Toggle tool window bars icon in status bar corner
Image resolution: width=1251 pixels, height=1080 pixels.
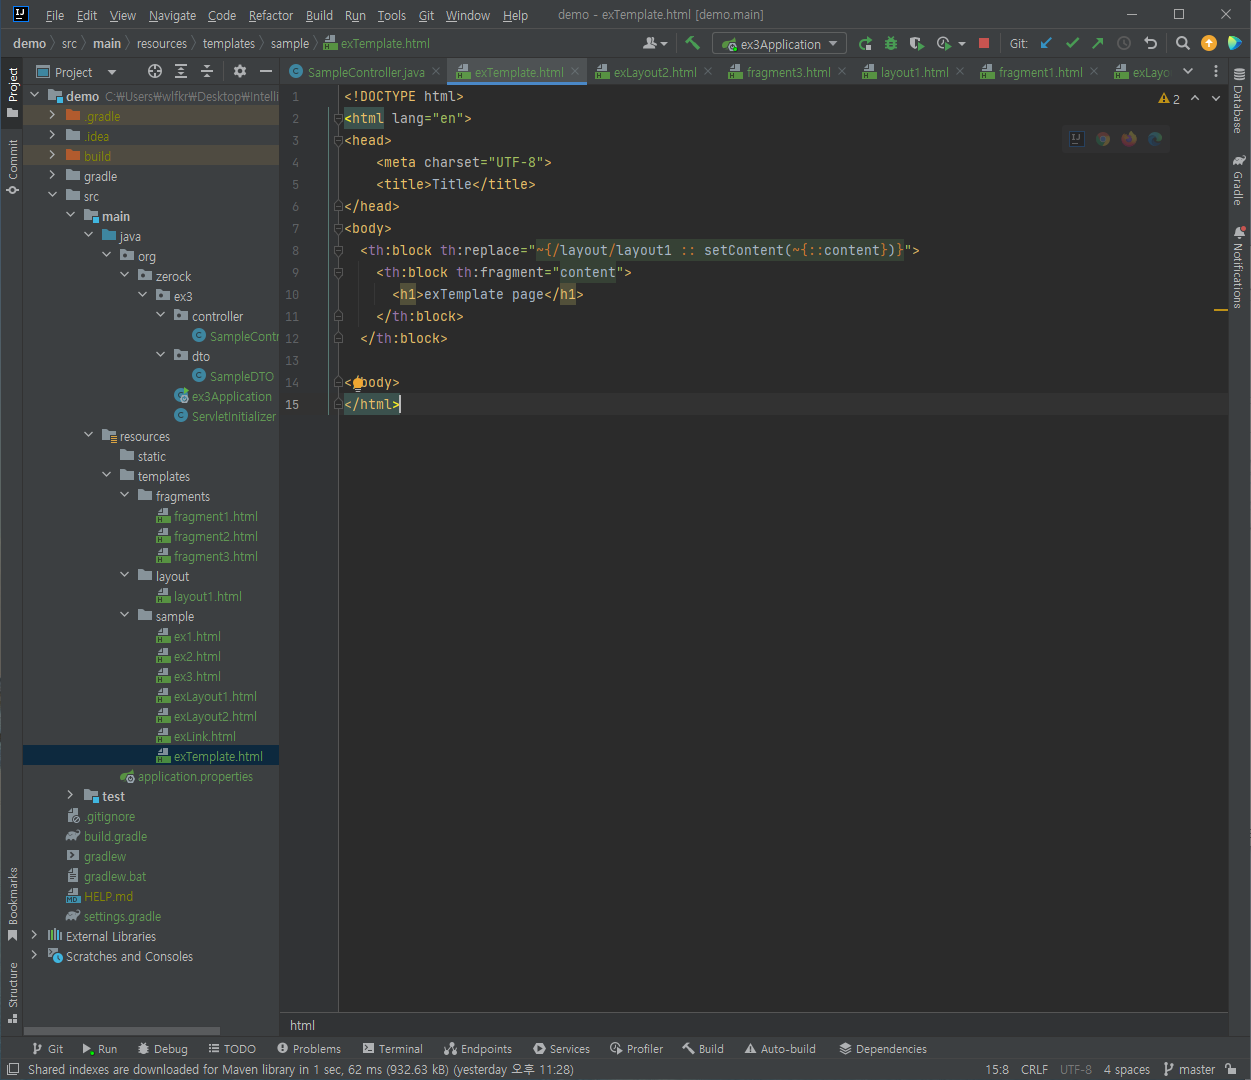point(13,1069)
